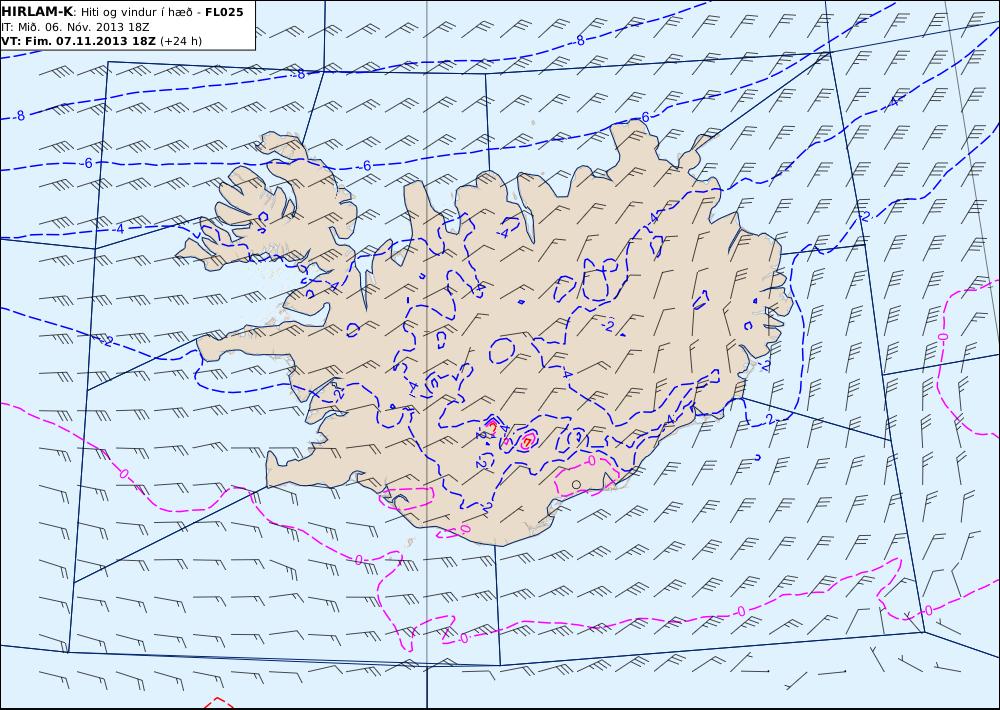Select the 'IT: Mið. 06. Nóv. 2013 18Z' line

pos(75,27)
